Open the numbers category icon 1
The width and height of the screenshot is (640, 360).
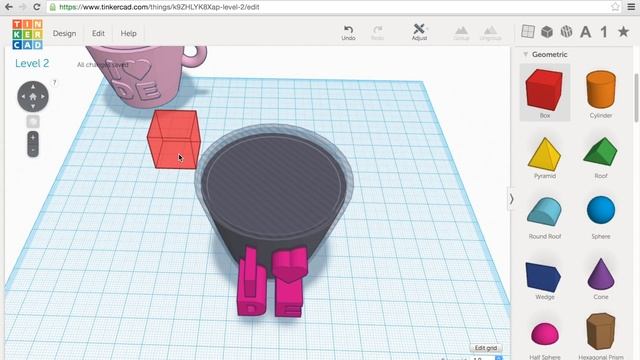point(604,32)
